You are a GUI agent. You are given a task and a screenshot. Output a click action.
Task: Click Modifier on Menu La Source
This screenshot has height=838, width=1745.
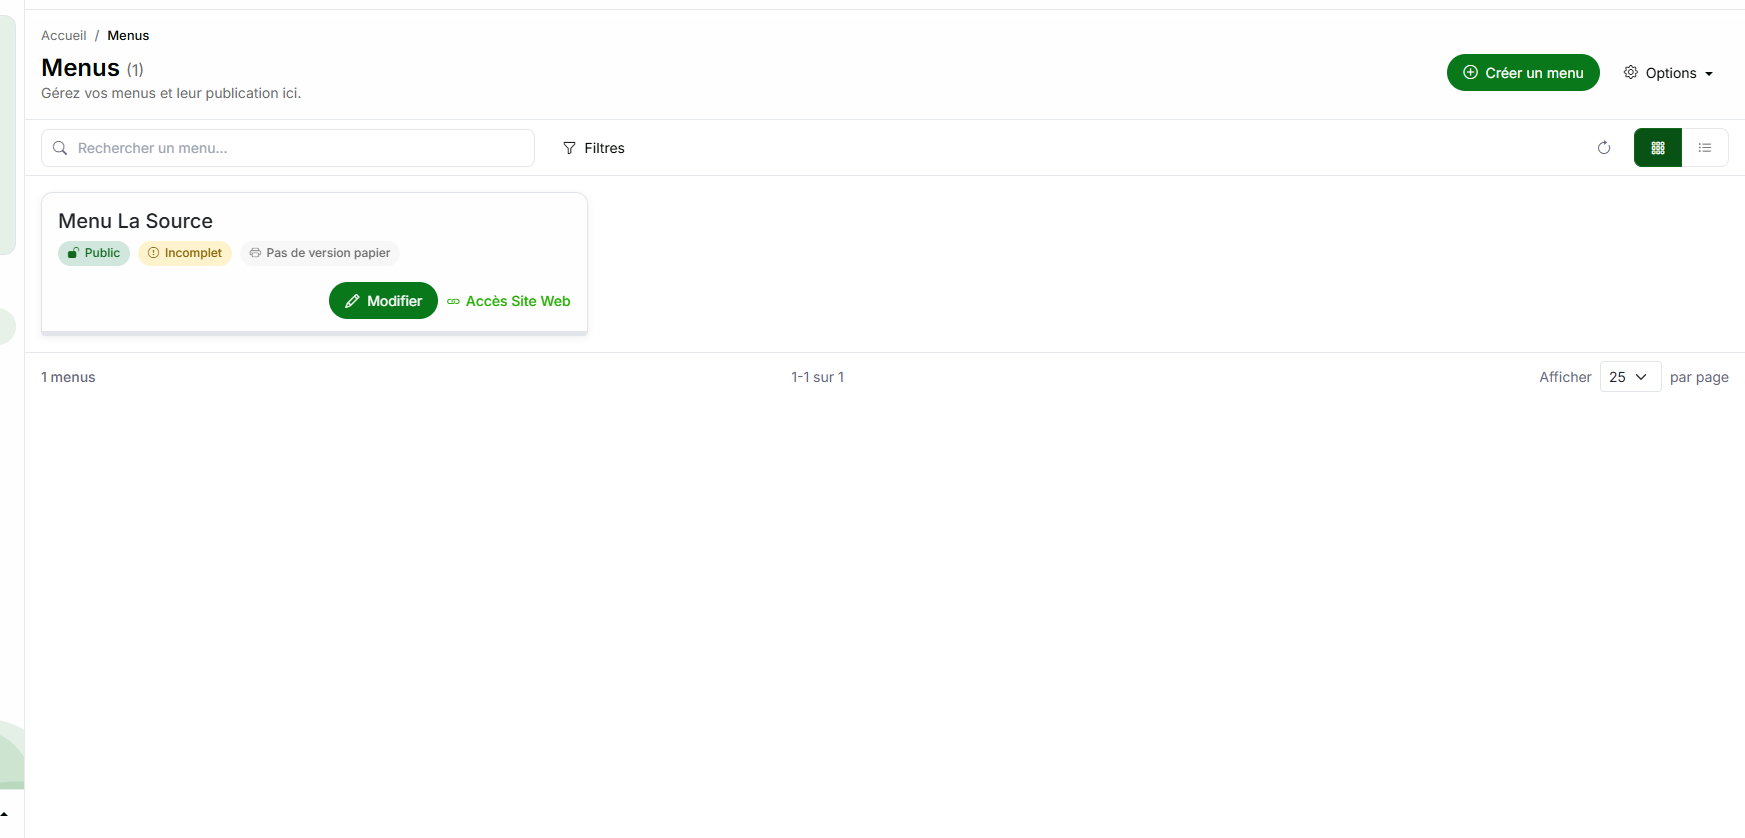click(x=383, y=301)
